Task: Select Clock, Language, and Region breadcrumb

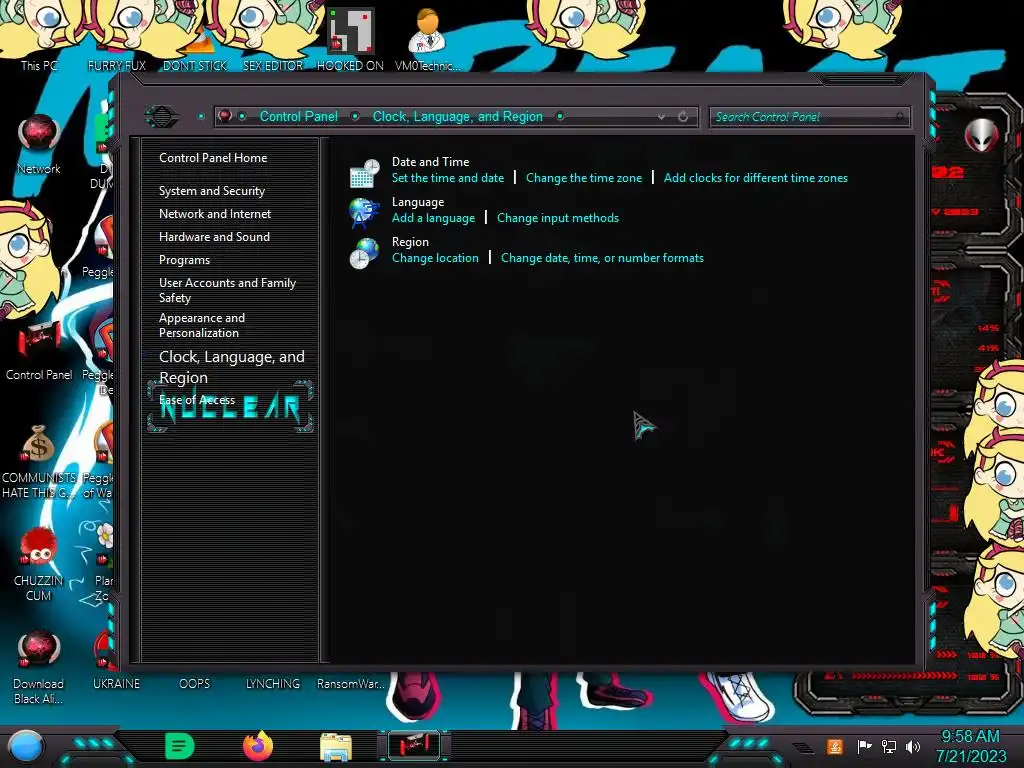Action: (x=458, y=116)
